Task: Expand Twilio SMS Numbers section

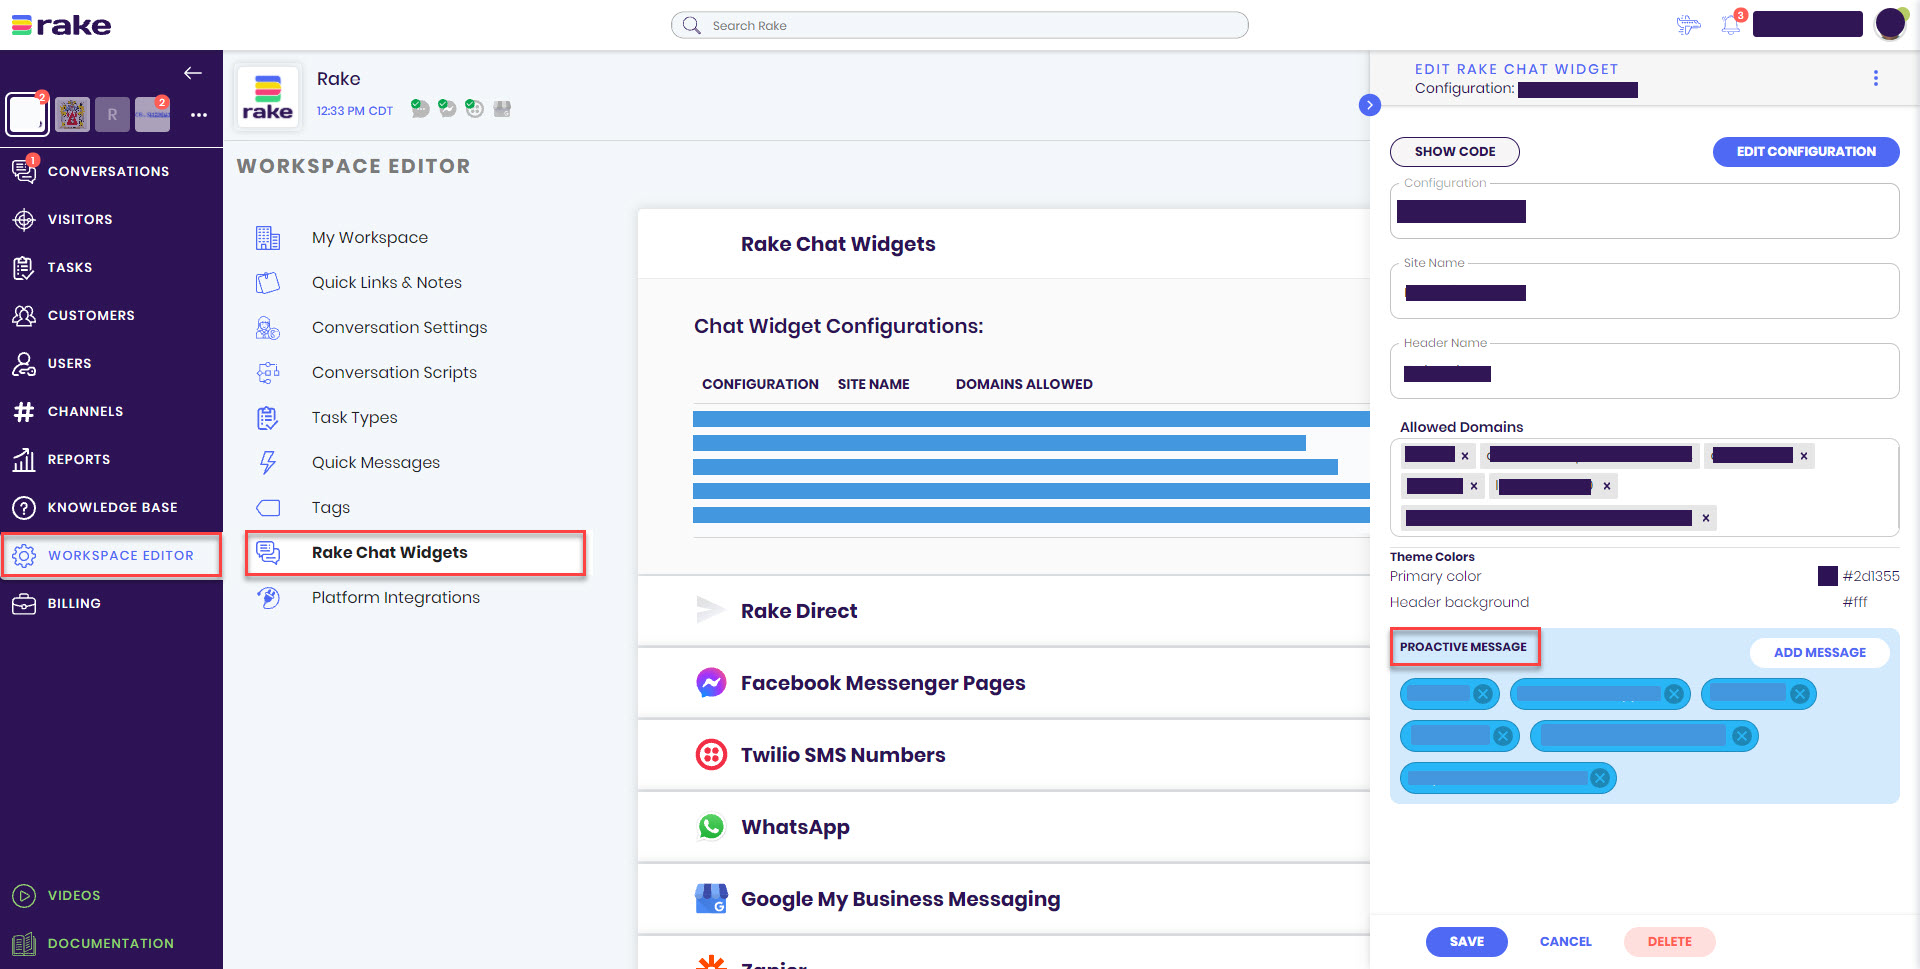Action: click(x=1004, y=755)
